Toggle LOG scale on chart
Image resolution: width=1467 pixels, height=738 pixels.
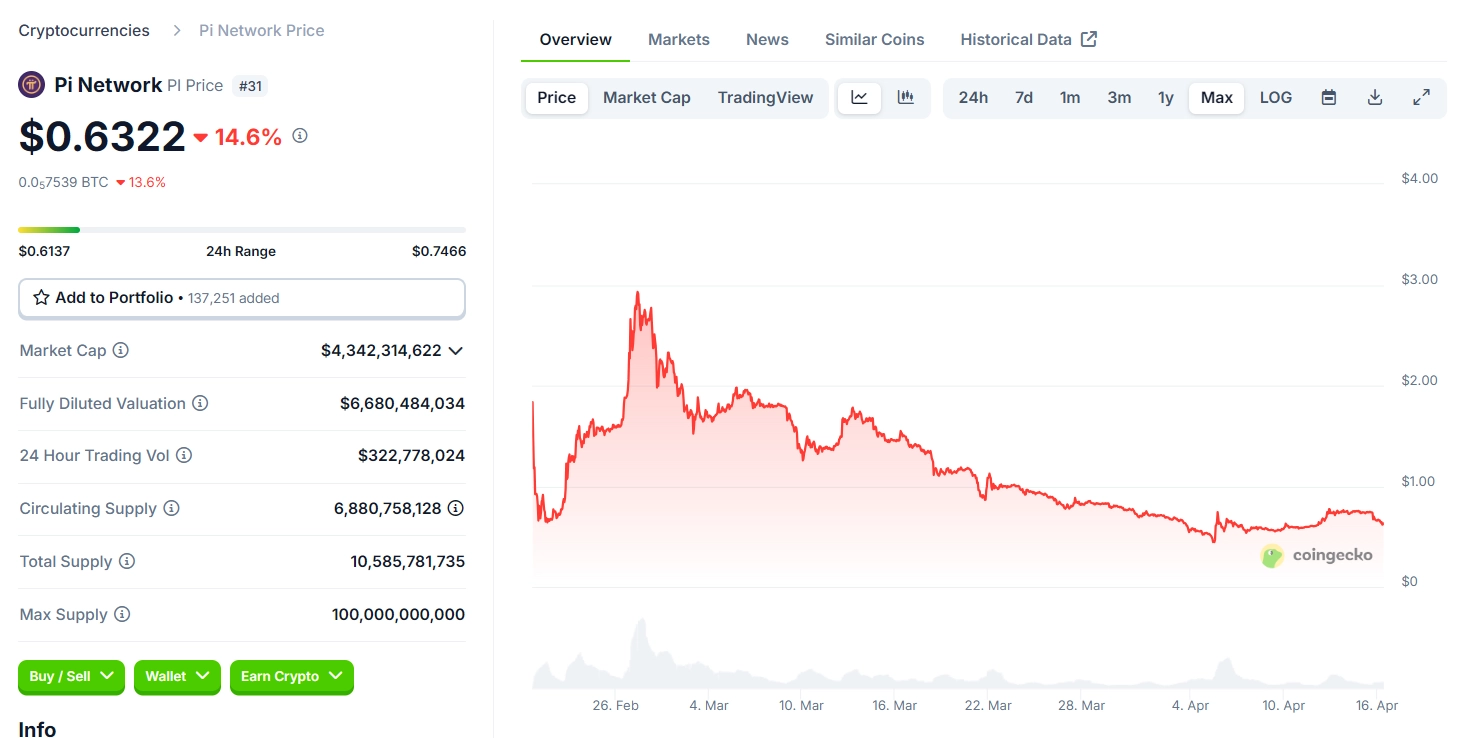(1276, 98)
